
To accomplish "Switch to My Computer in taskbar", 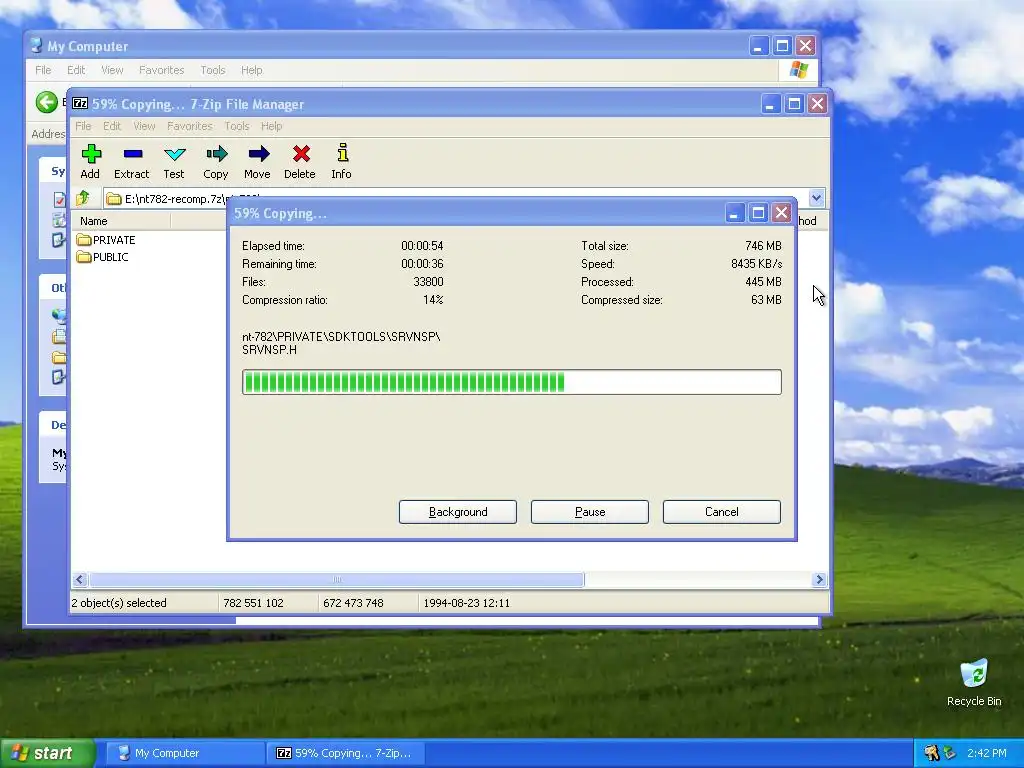I will [x=184, y=753].
